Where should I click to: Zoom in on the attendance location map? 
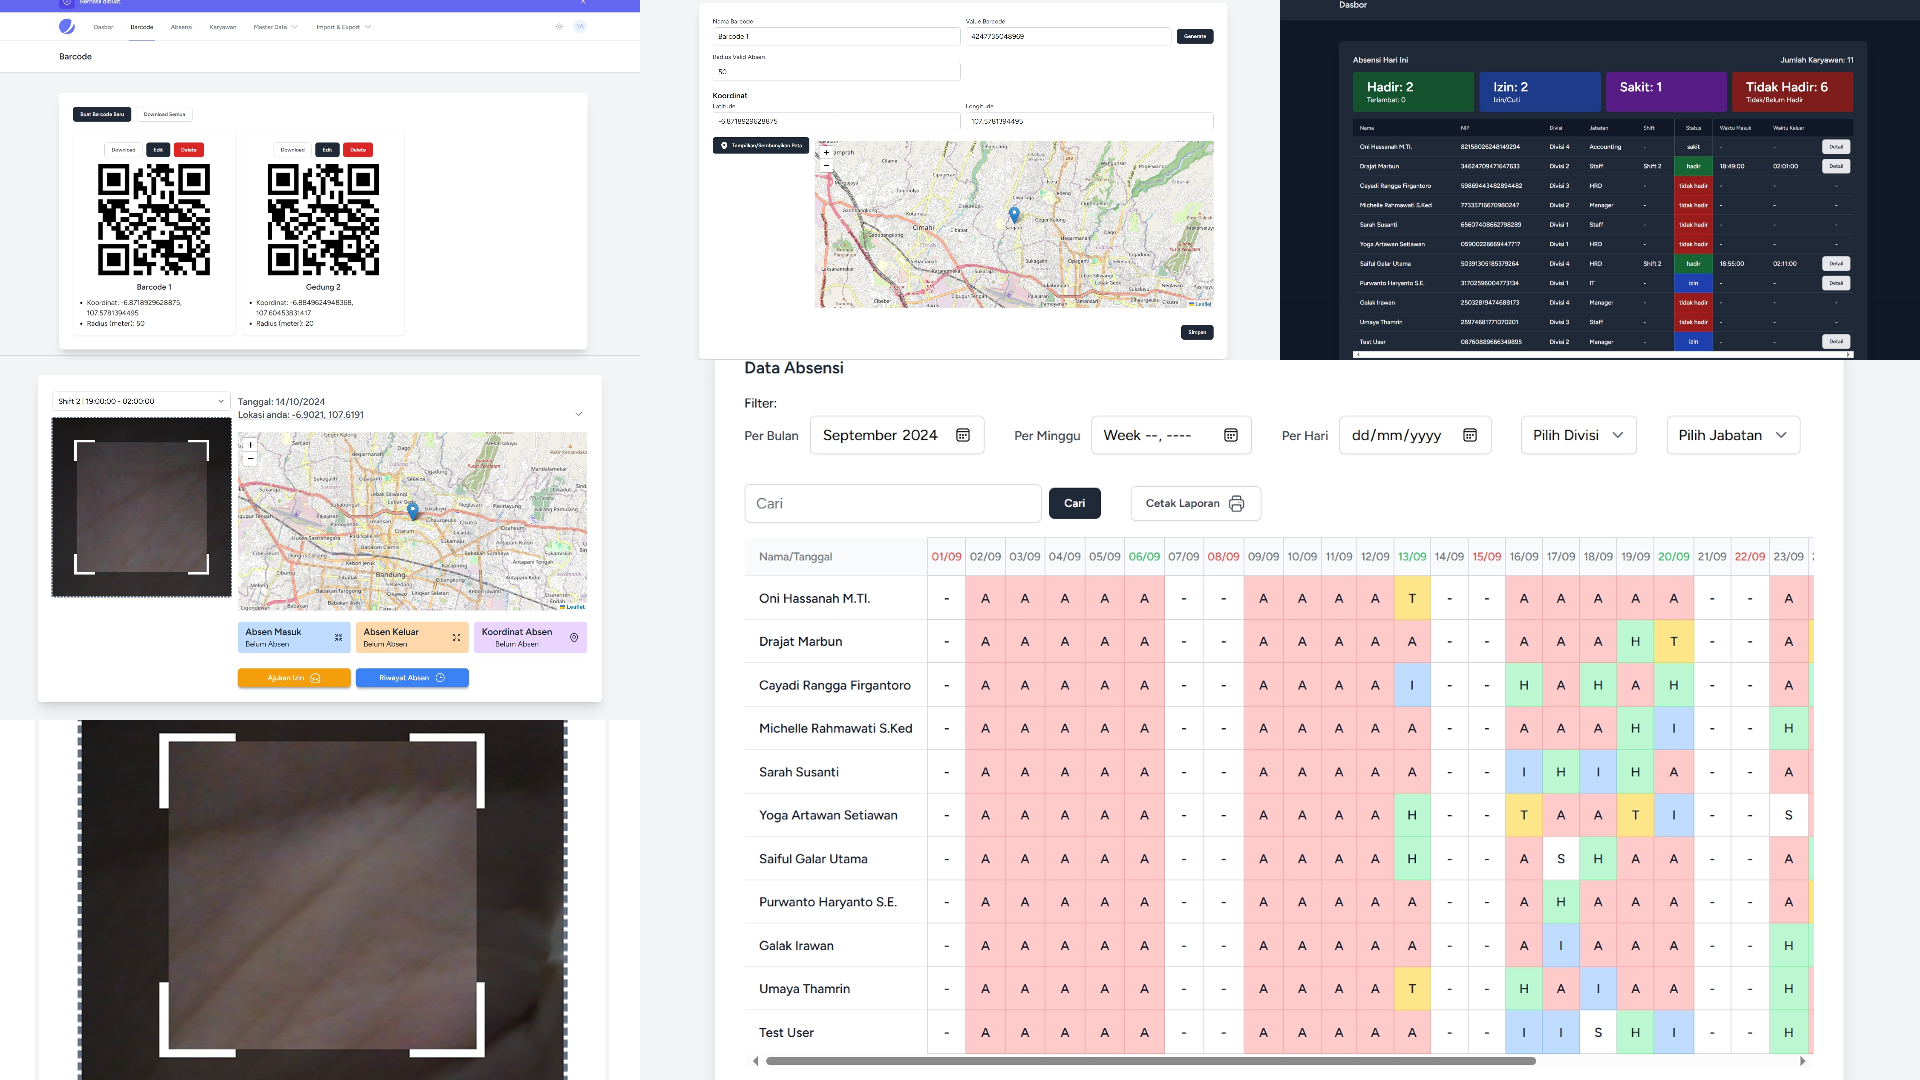[250, 445]
